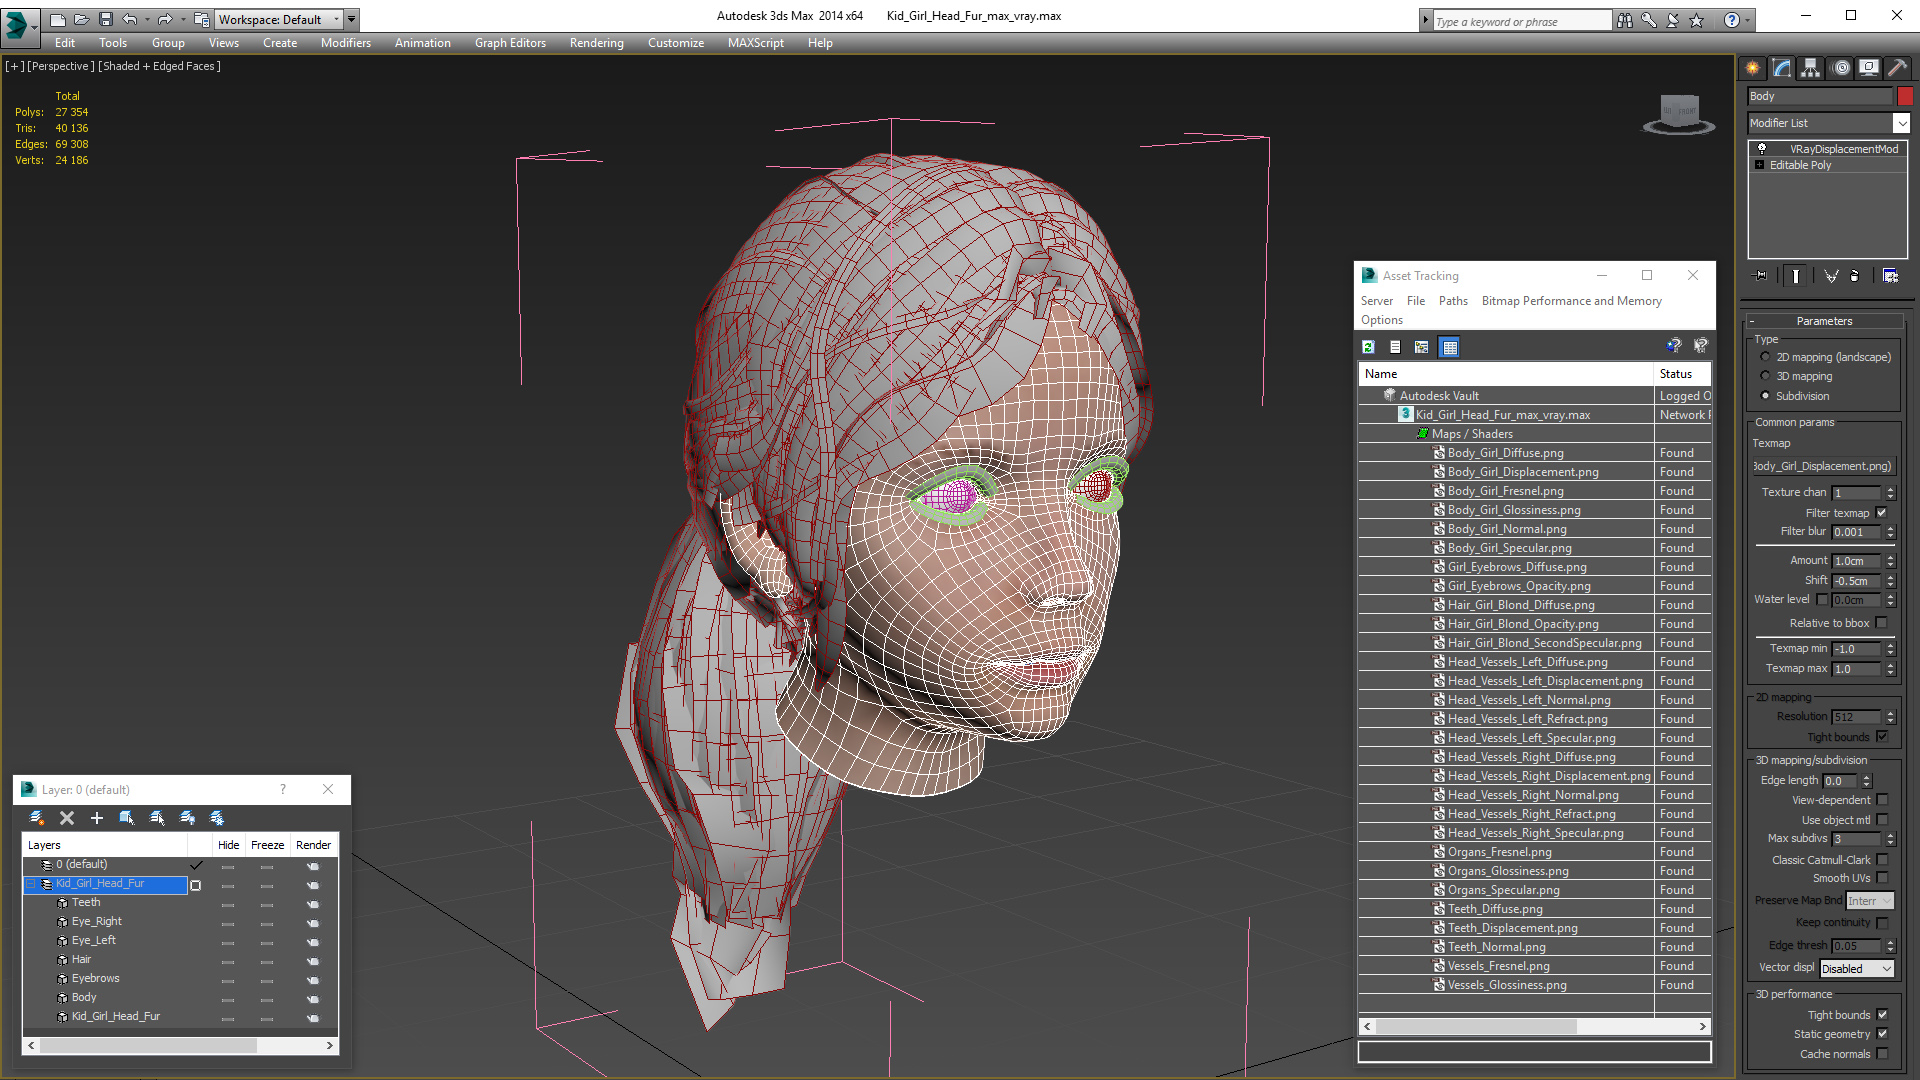This screenshot has width=1920, height=1080.
Task: Open the Graph Editors menu
Action: pyautogui.click(x=510, y=43)
